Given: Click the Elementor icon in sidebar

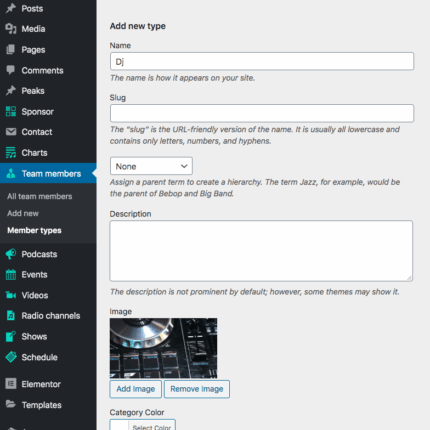Looking at the screenshot, I should (x=11, y=384).
